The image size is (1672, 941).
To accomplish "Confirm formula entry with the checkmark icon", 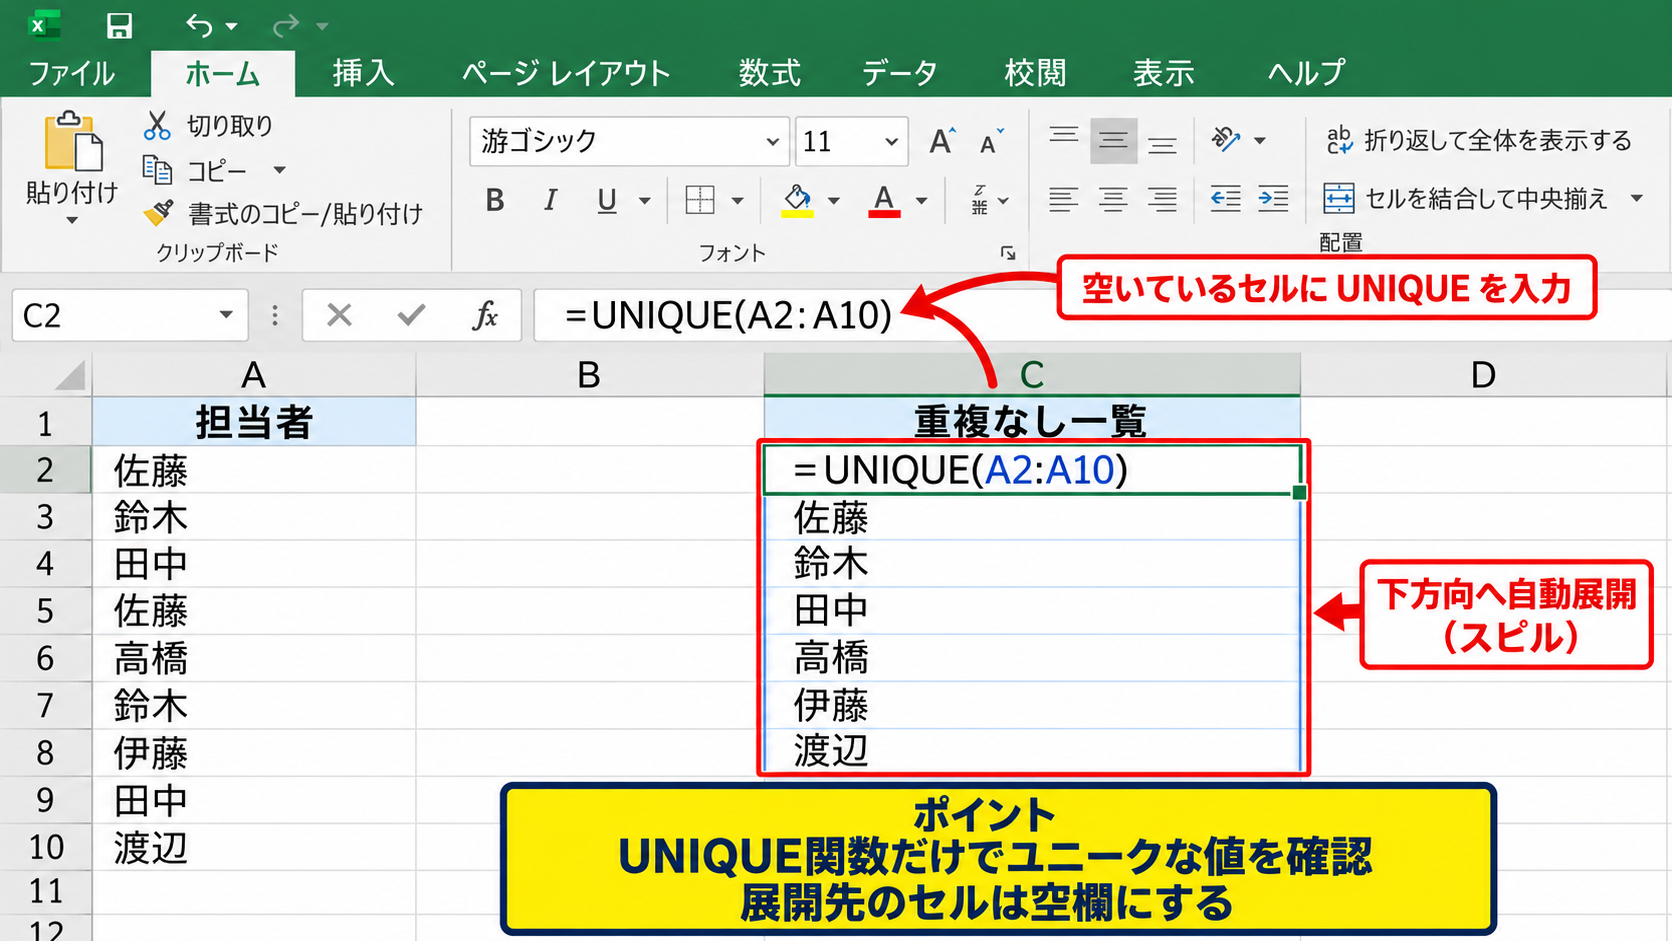I will [x=411, y=315].
